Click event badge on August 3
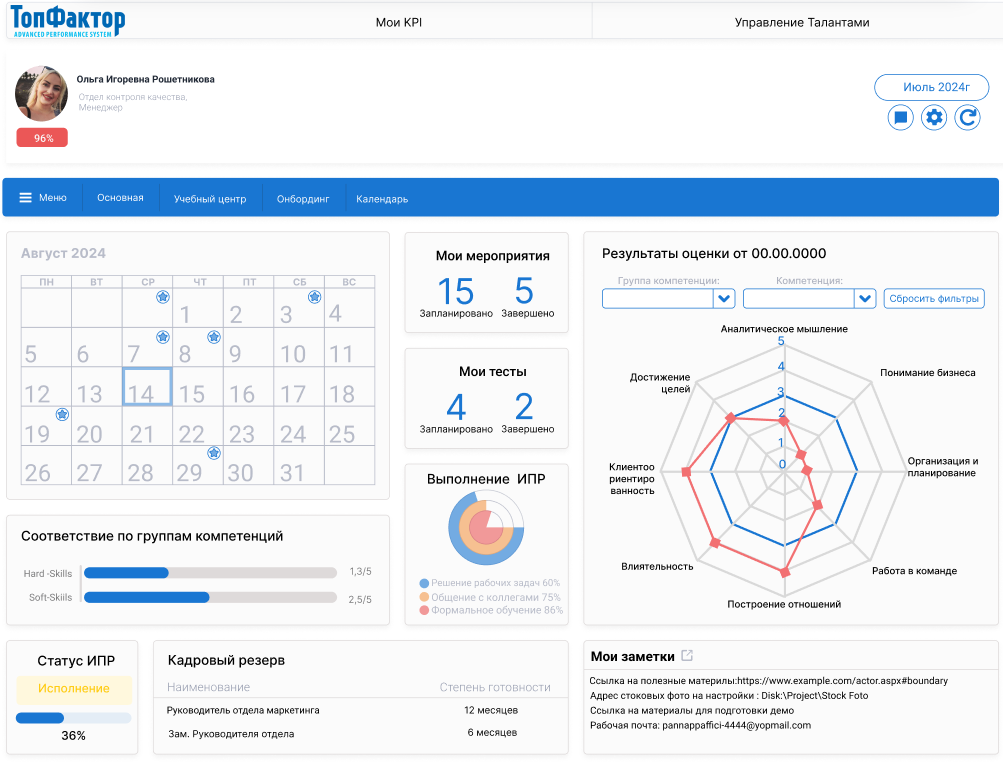 click(314, 296)
